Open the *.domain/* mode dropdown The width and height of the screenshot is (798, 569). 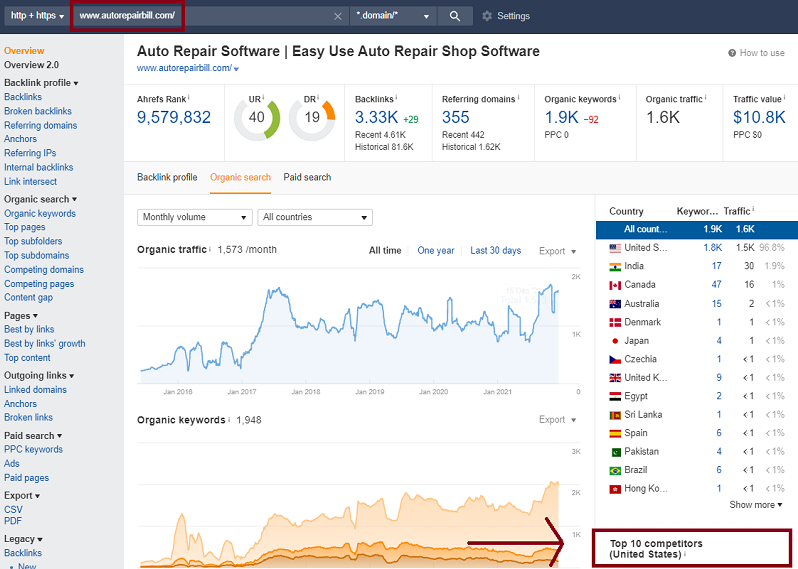click(x=392, y=16)
